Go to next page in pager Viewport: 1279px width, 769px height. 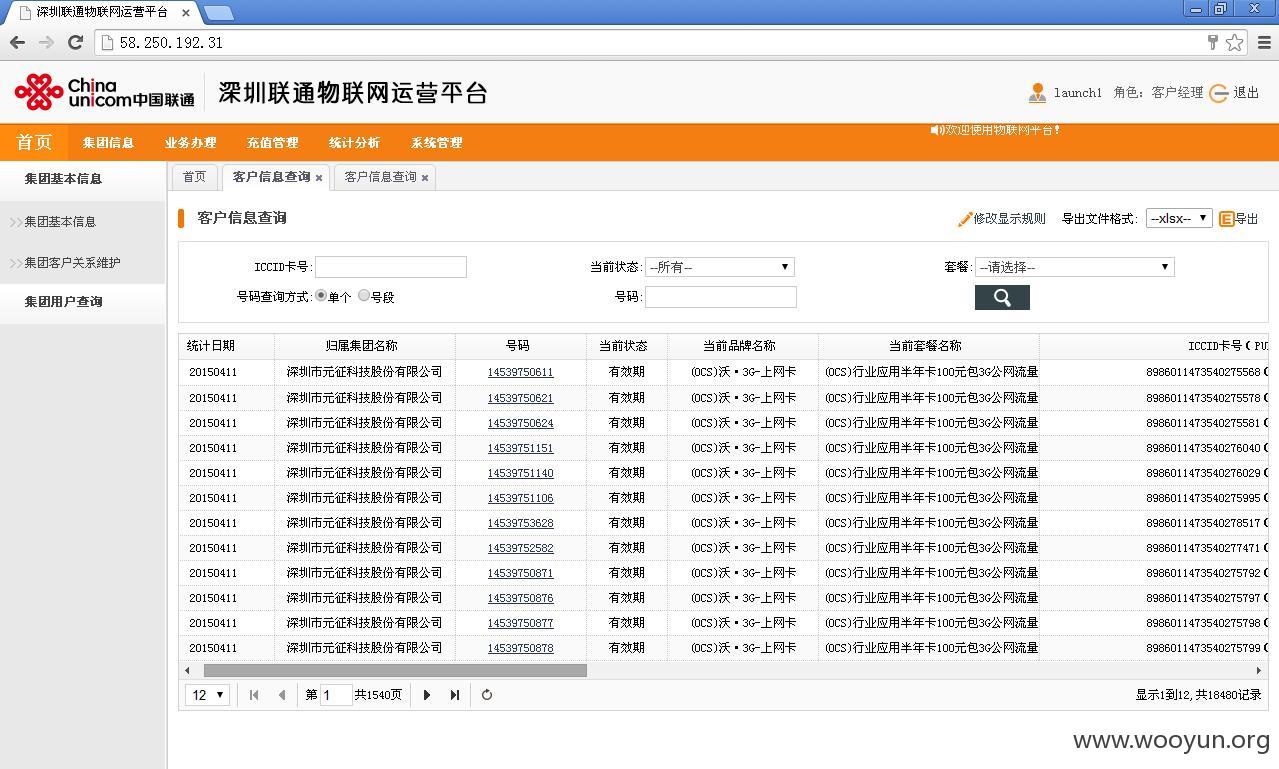(427, 695)
